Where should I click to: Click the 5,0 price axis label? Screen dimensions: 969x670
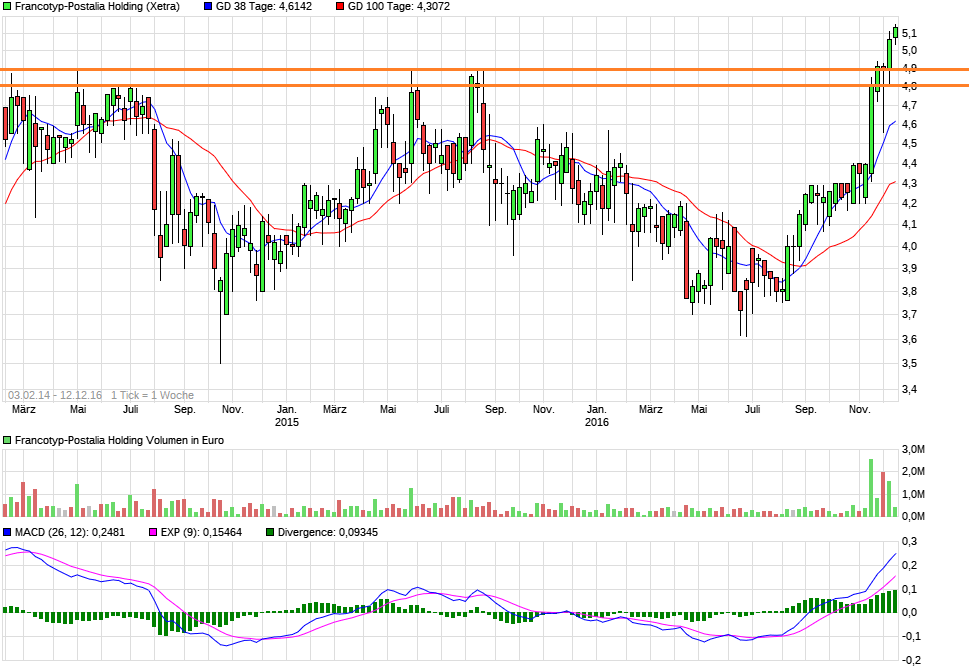coord(909,51)
